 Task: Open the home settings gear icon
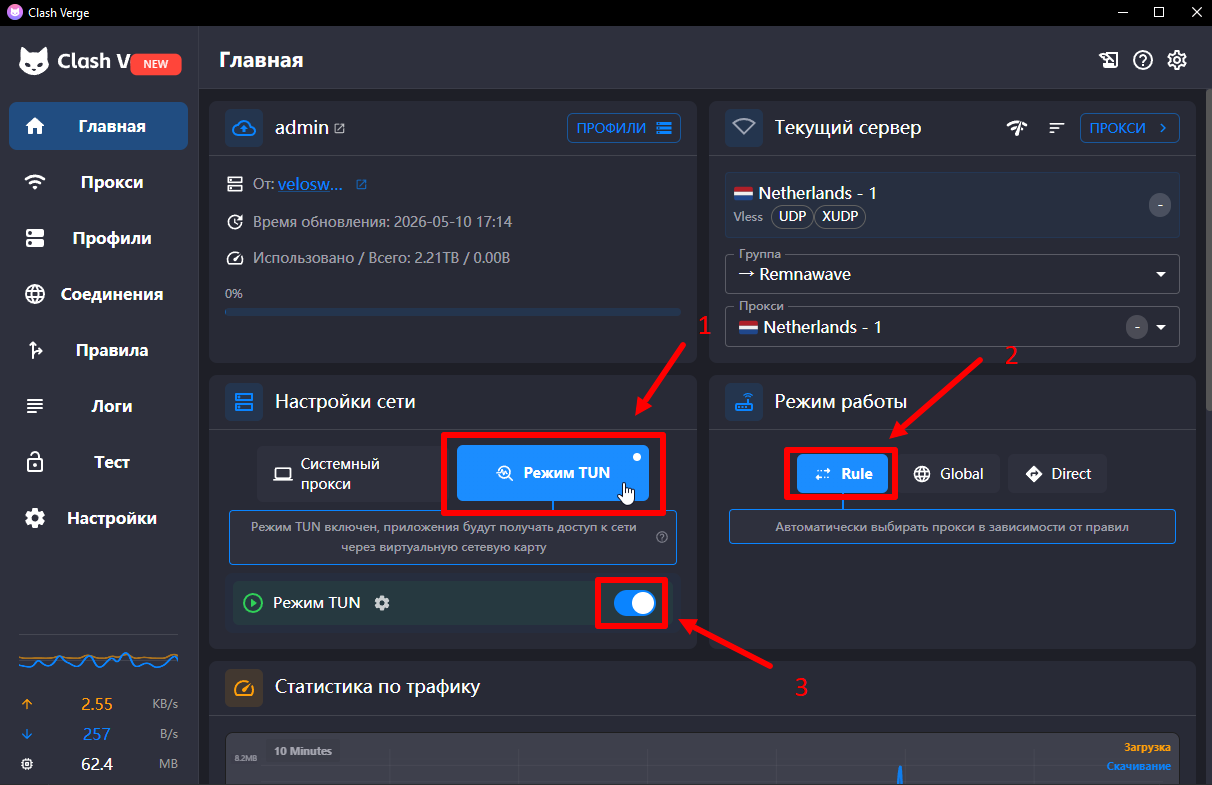coord(1177,60)
